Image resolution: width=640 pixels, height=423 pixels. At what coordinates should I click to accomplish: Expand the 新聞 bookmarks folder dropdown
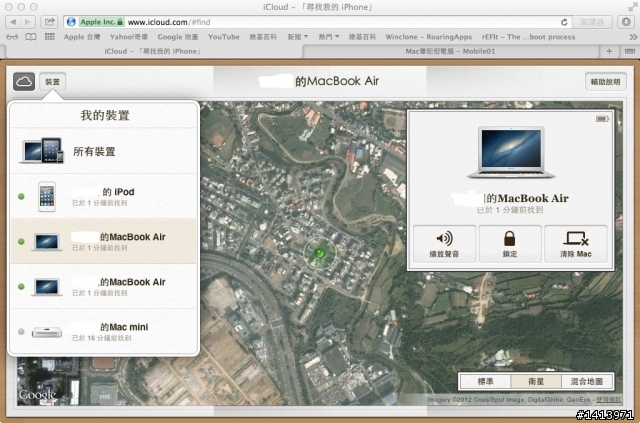point(298,37)
